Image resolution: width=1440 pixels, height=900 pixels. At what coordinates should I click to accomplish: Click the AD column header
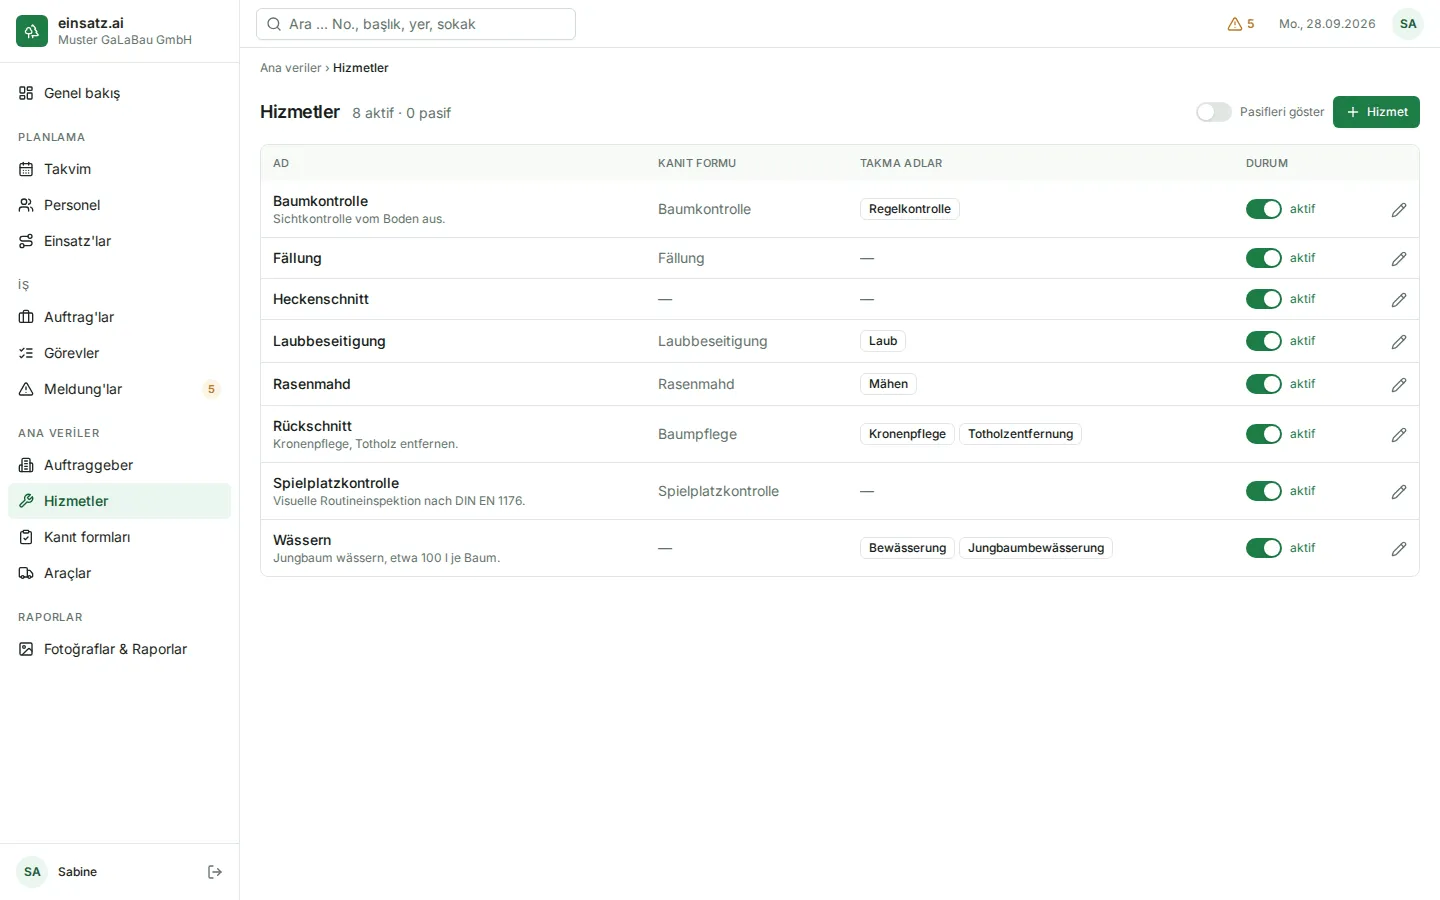(281, 163)
